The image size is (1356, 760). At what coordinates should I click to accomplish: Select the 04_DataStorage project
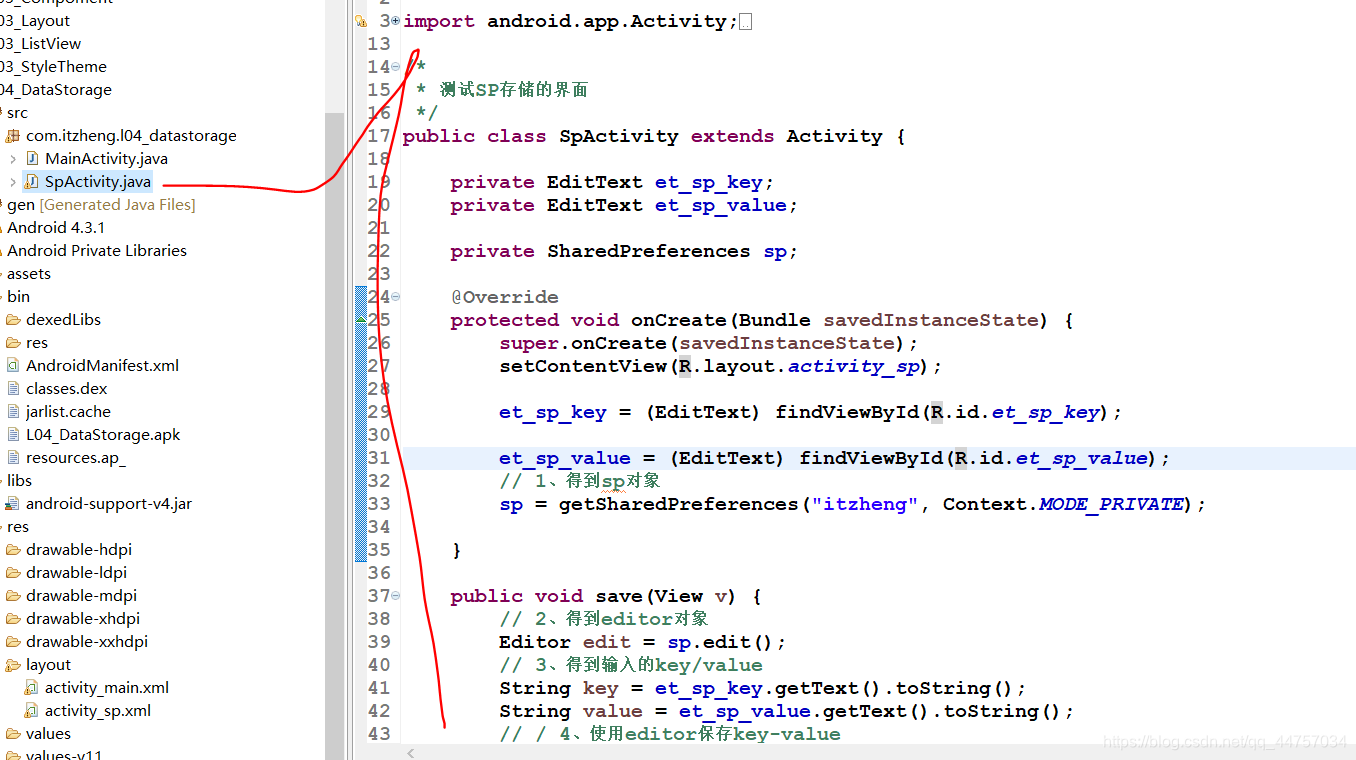[56, 90]
